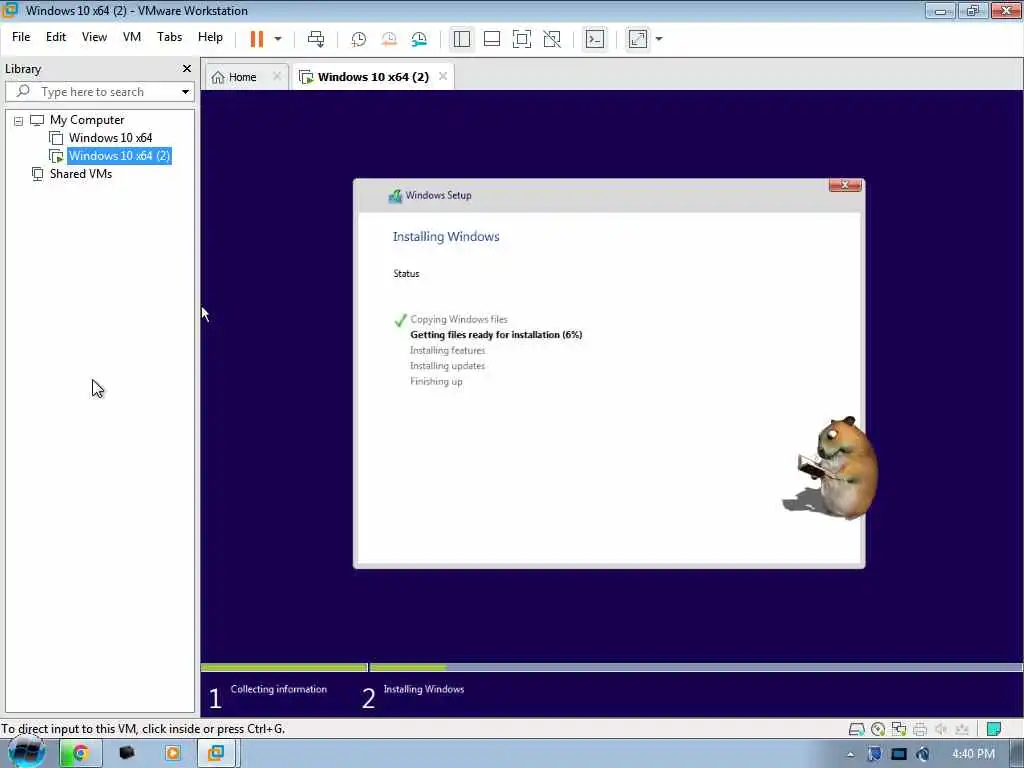1024x768 pixels.
Task: Click the volume speaker tray icon
Action: (923, 754)
